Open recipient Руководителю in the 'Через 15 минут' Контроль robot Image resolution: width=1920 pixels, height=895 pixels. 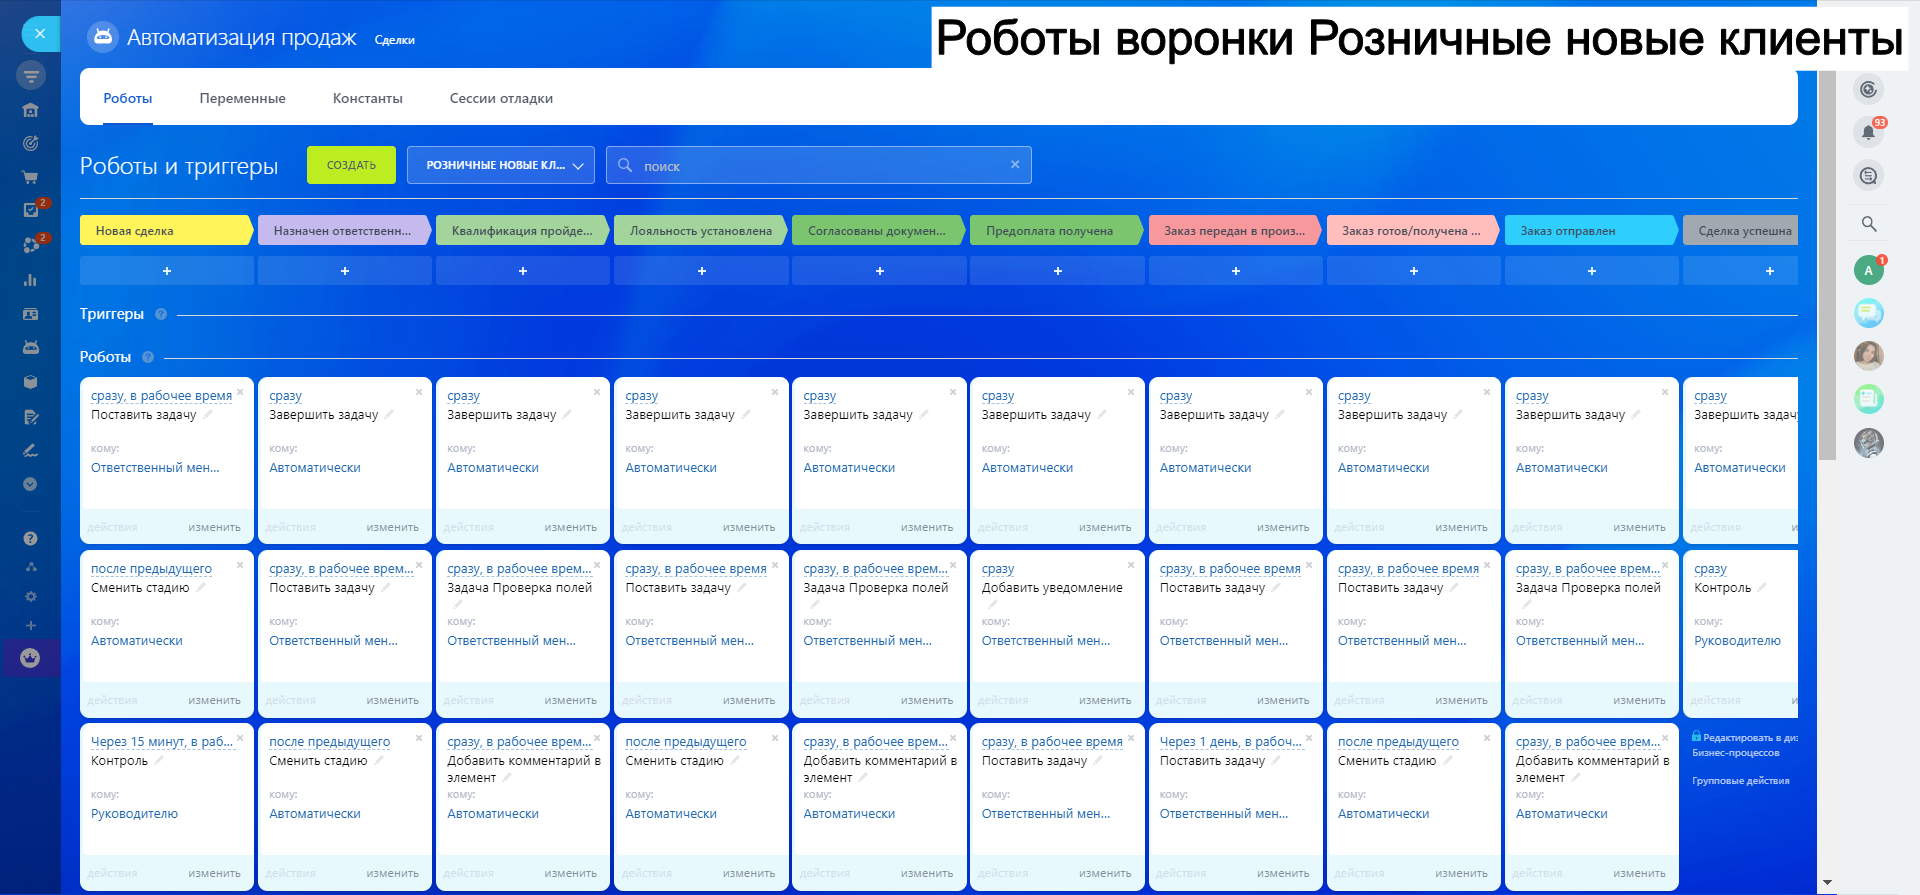134,814
